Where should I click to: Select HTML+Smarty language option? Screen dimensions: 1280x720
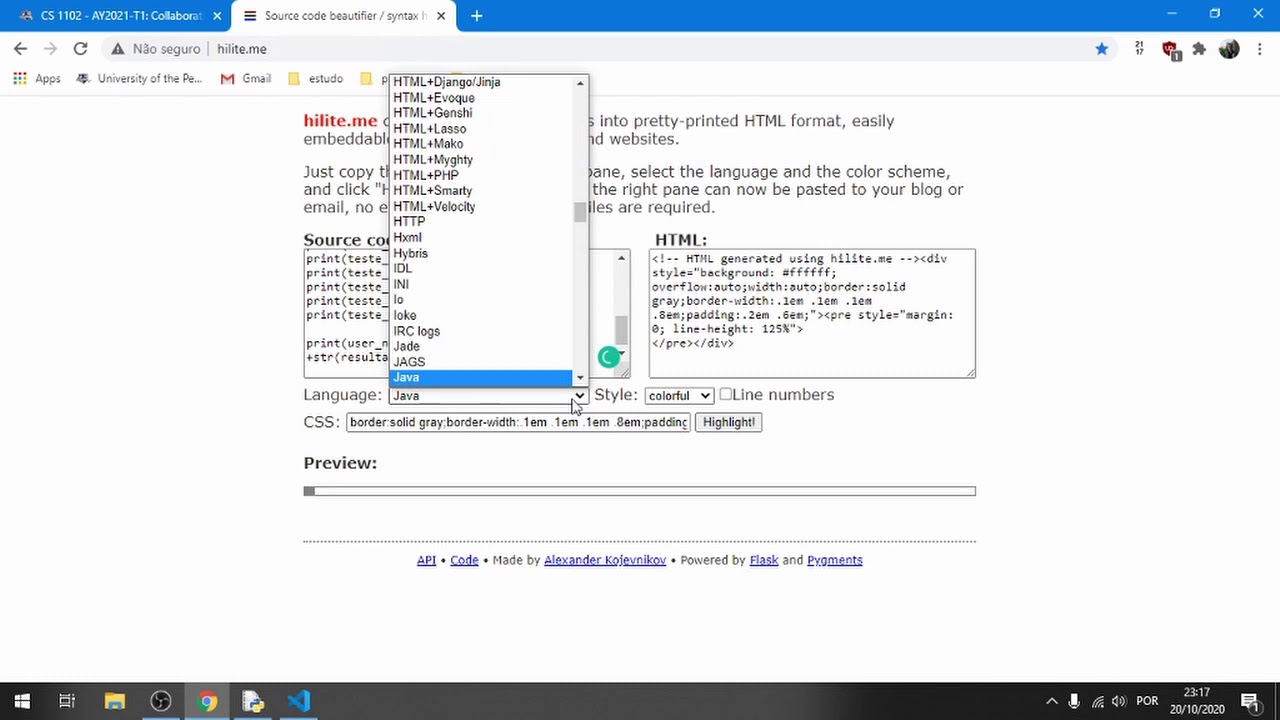click(481, 191)
